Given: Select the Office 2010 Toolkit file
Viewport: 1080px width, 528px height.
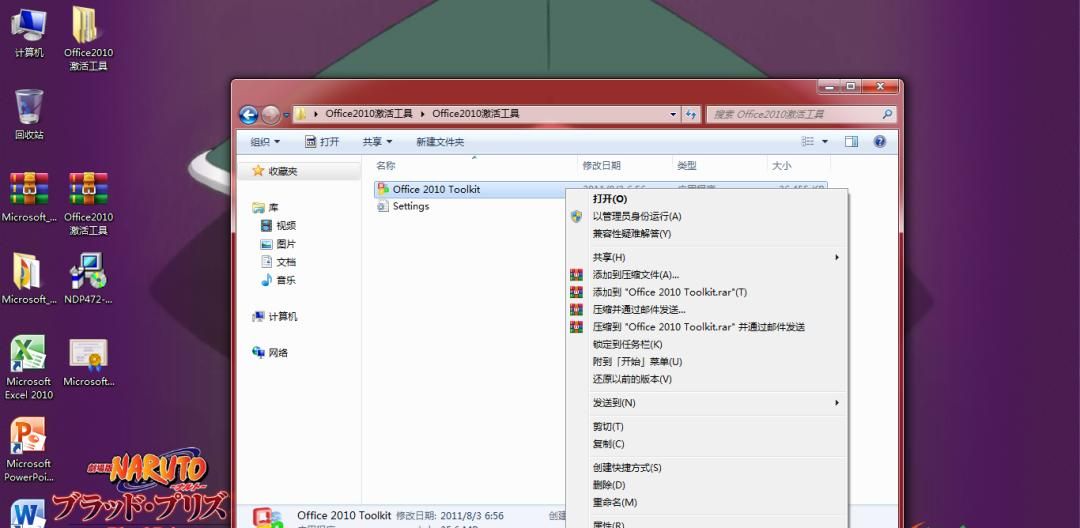Looking at the screenshot, I should 436,189.
